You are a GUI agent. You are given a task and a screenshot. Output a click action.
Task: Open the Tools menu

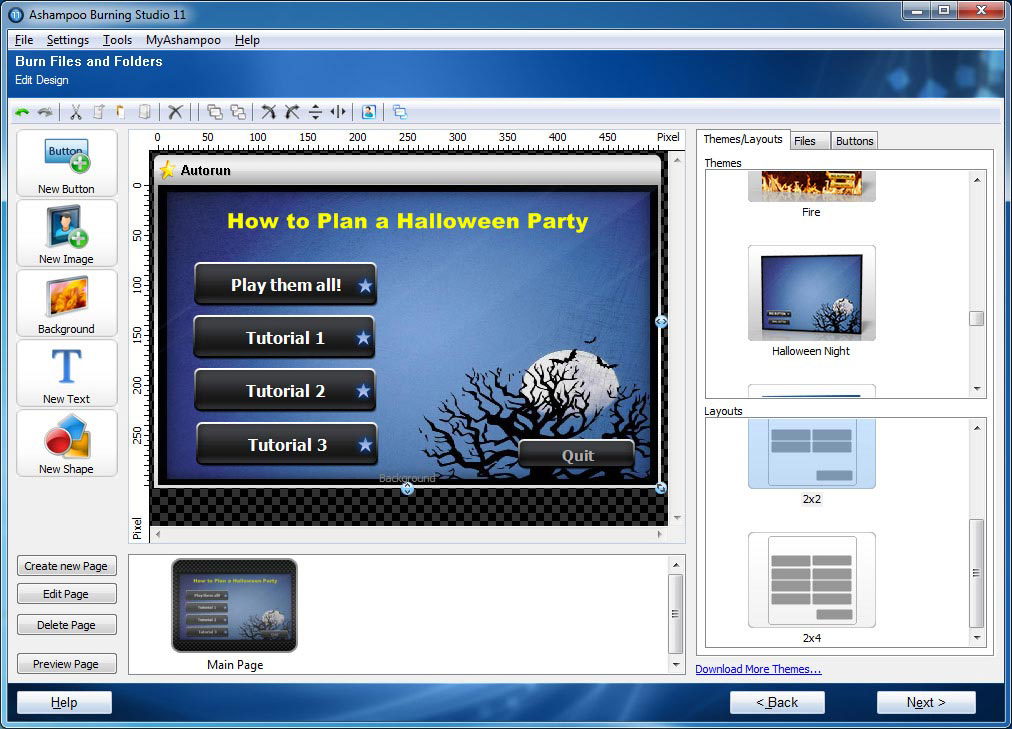117,40
